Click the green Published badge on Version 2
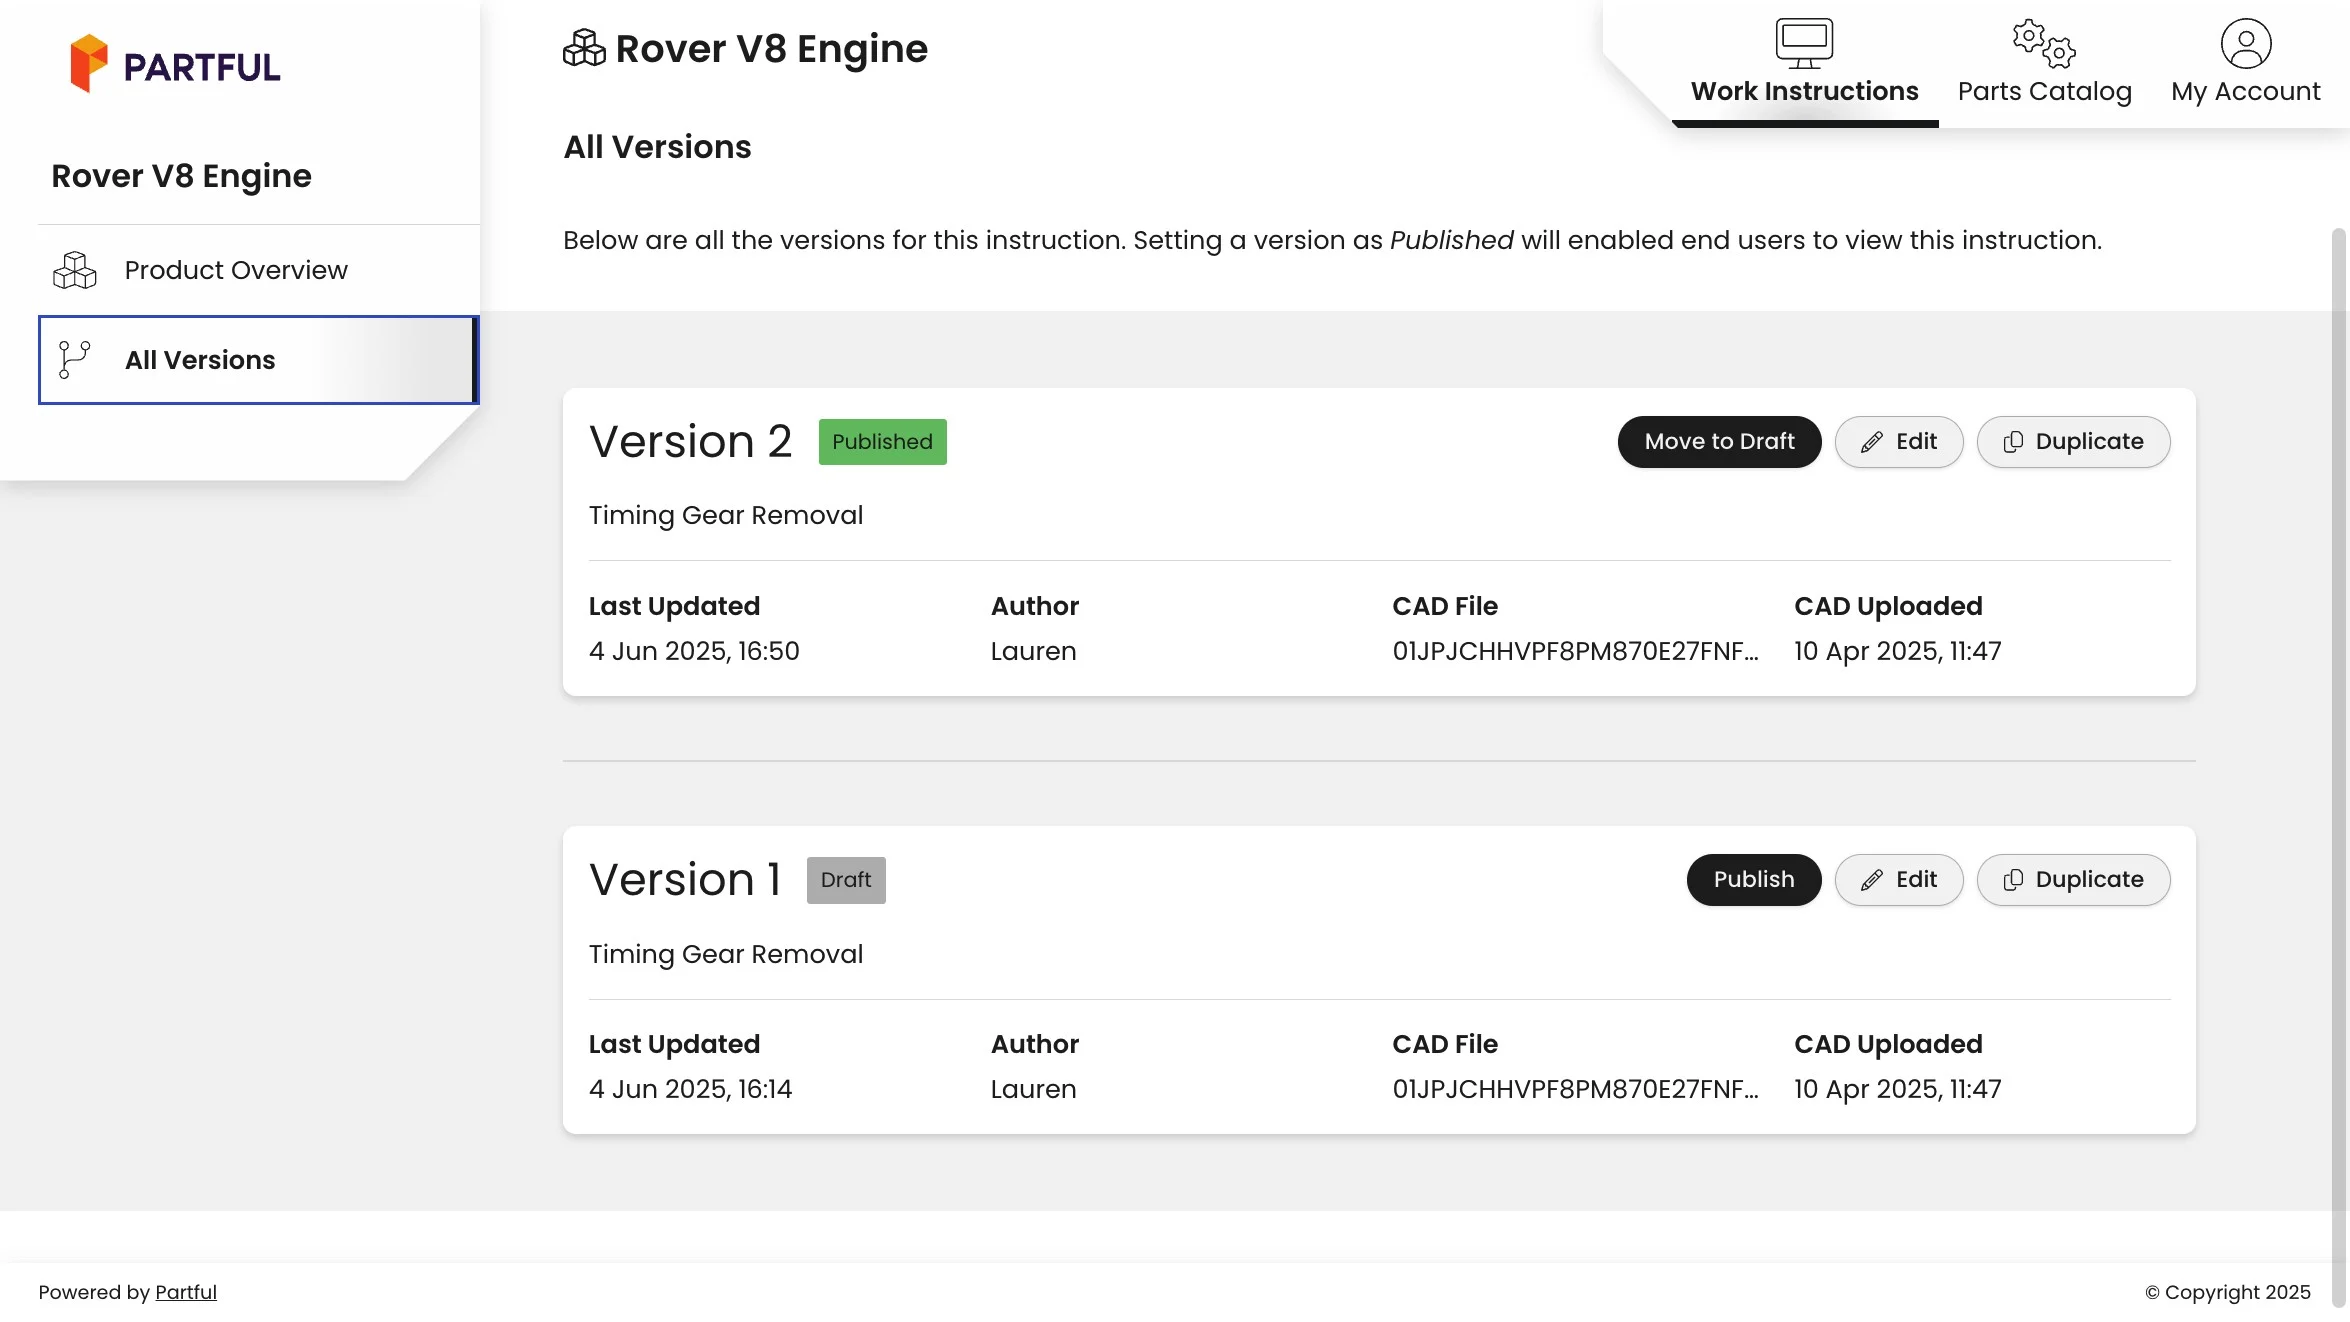Viewport: 2350px width, 1322px height. (x=882, y=442)
